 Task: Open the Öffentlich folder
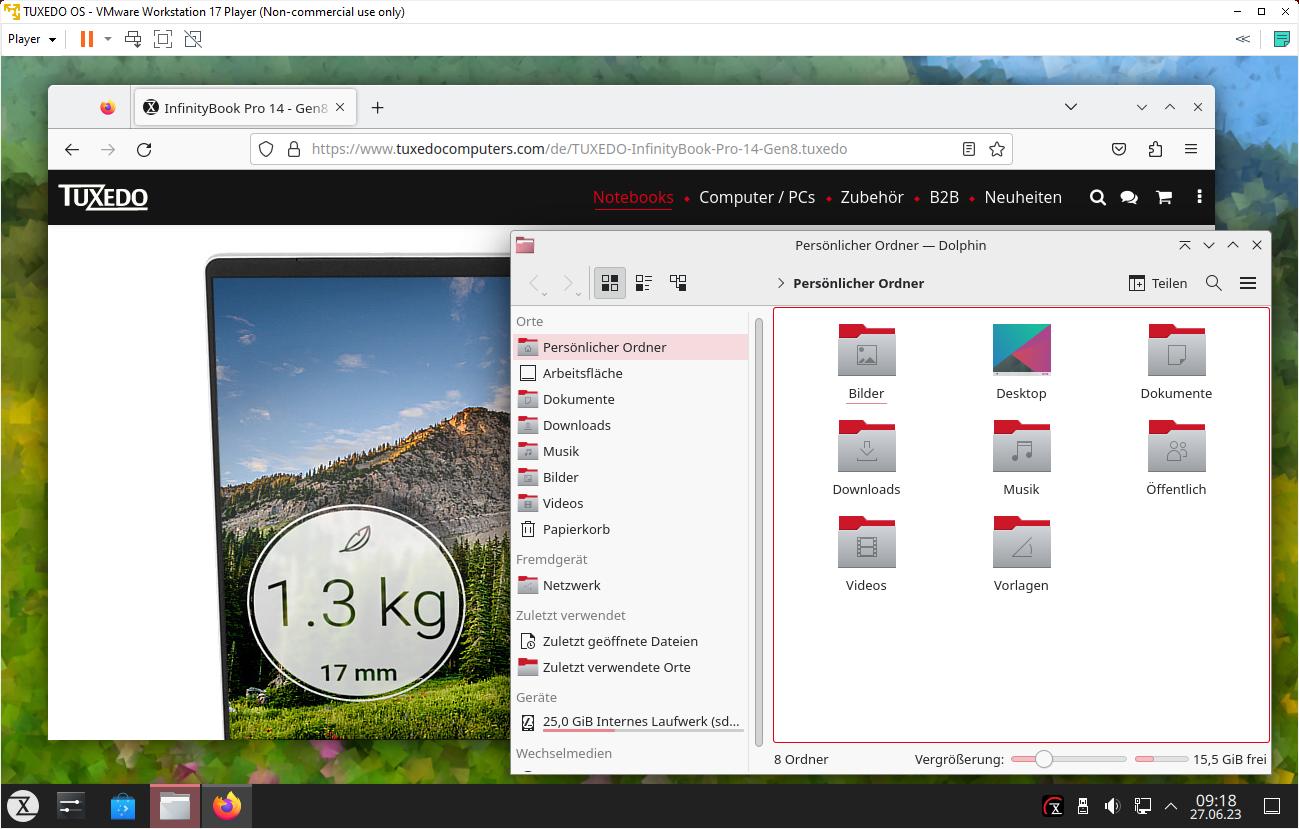[x=1176, y=446]
